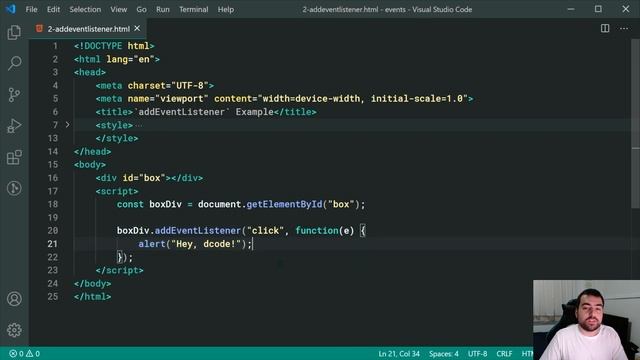Click the viewport meta tag on line 5
This screenshot has height=360, width=640.
(x=284, y=99)
